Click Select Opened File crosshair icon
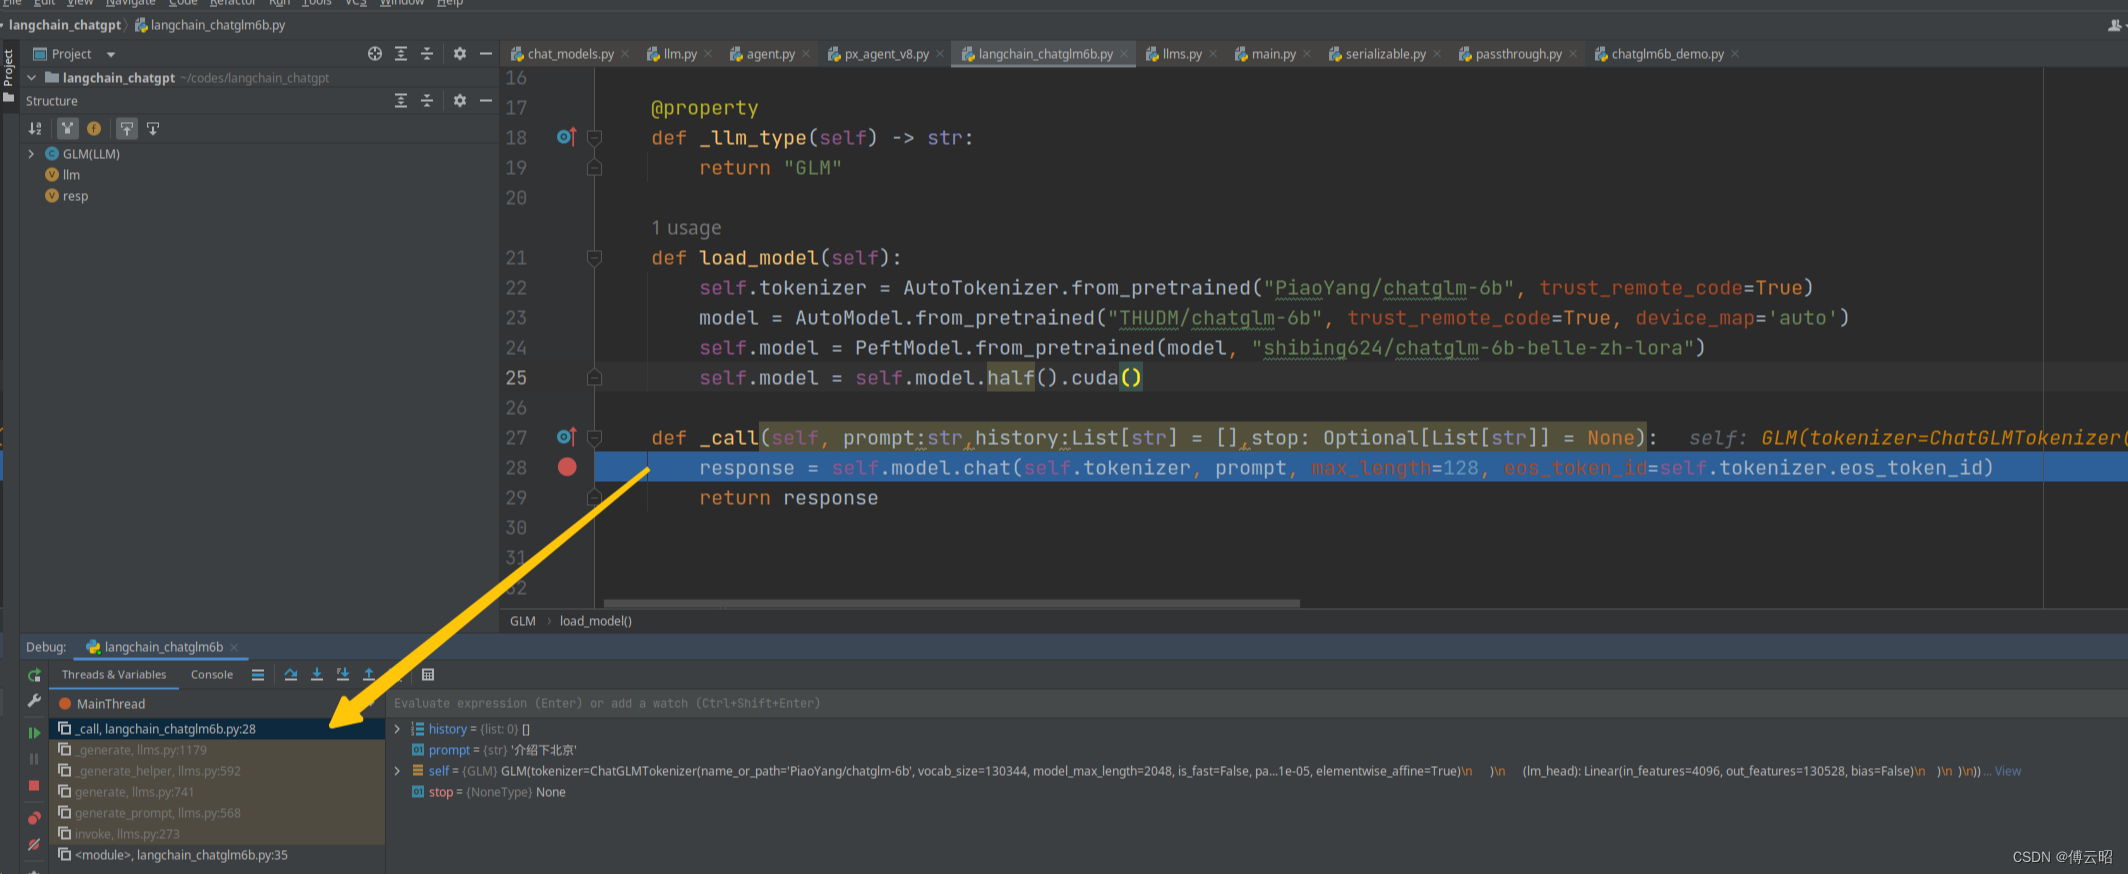Screen dimensions: 2128x874 click(374, 54)
